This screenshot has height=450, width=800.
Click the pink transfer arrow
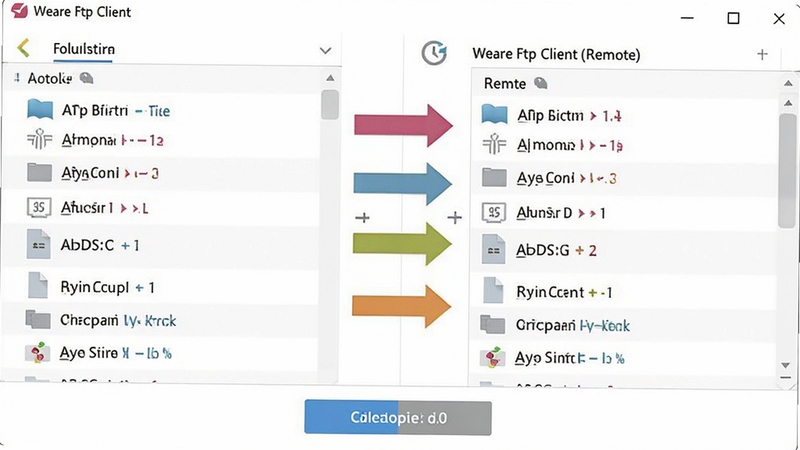tap(403, 125)
